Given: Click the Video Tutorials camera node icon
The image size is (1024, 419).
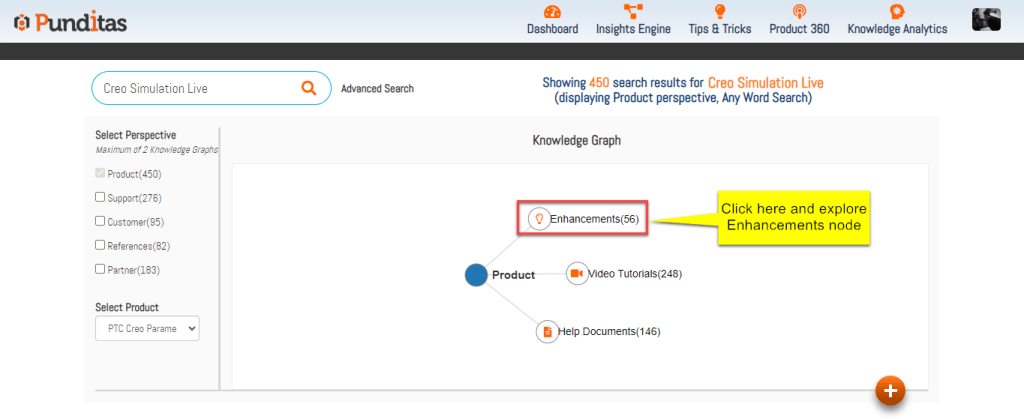Looking at the screenshot, I should coord(576,274).
